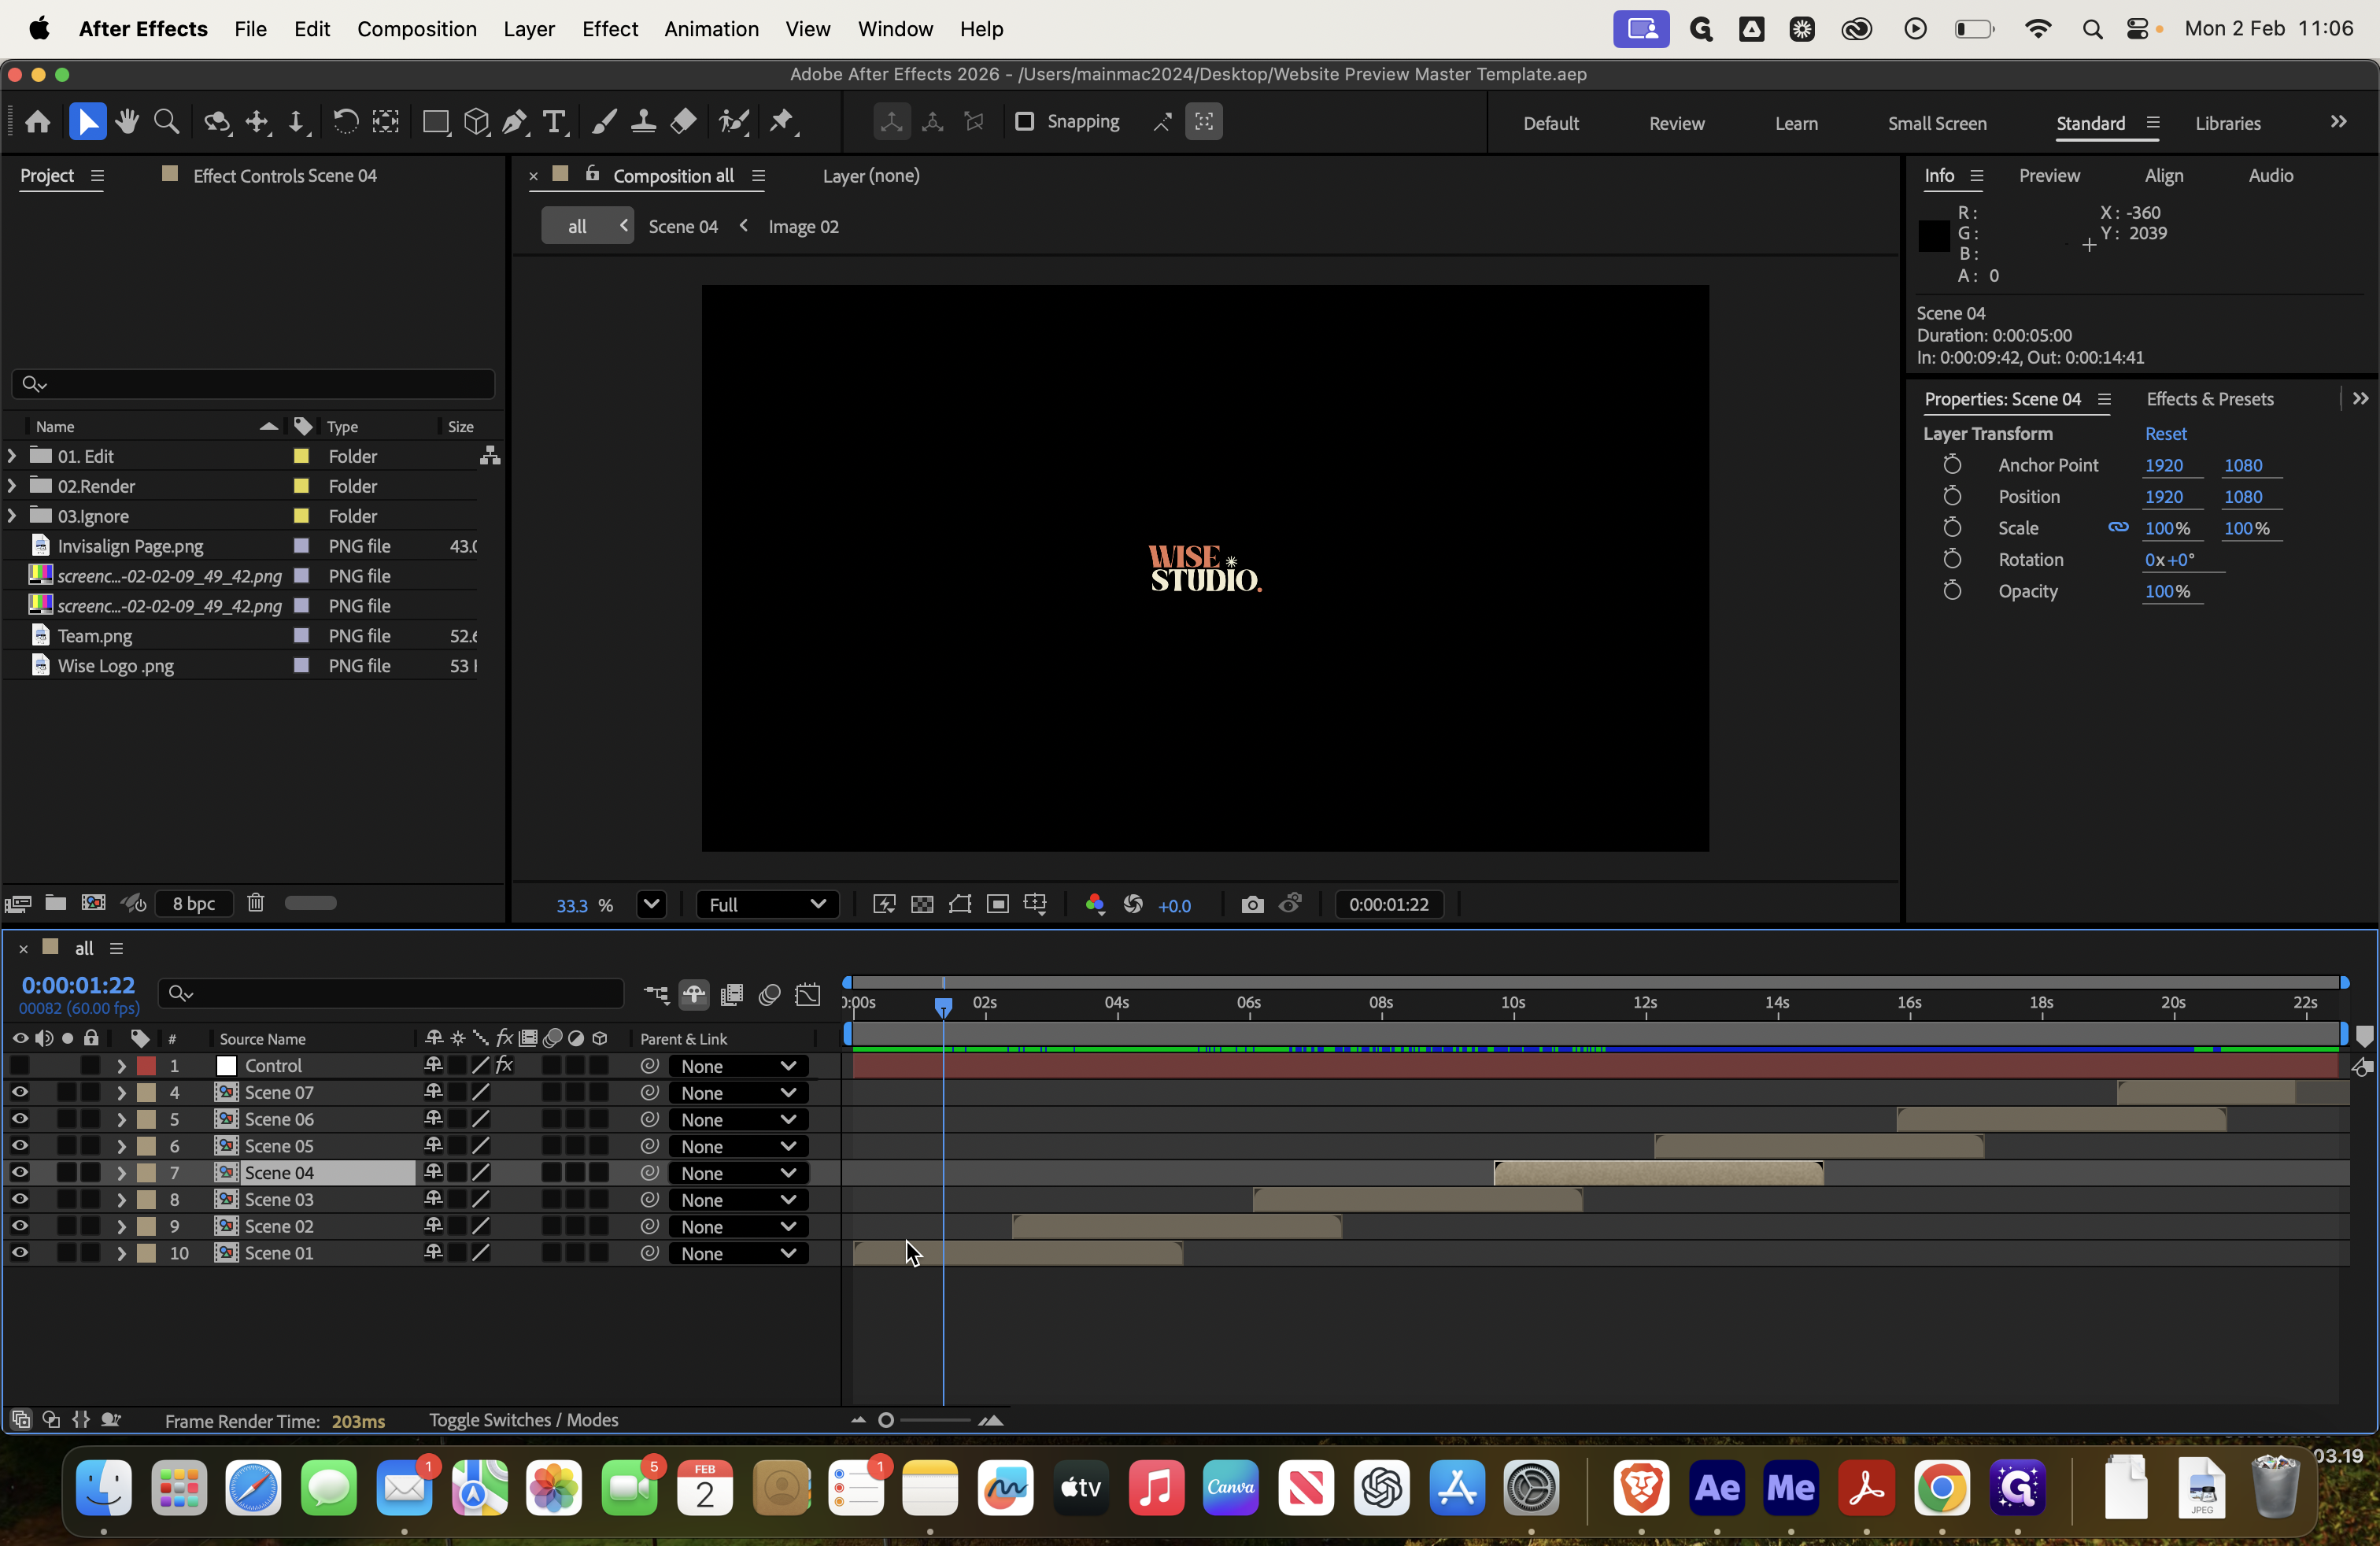Screen dimensions: 2380x1546
Task: Click the Take Snapshot camera icon
Action: [x=1252, y=905]
